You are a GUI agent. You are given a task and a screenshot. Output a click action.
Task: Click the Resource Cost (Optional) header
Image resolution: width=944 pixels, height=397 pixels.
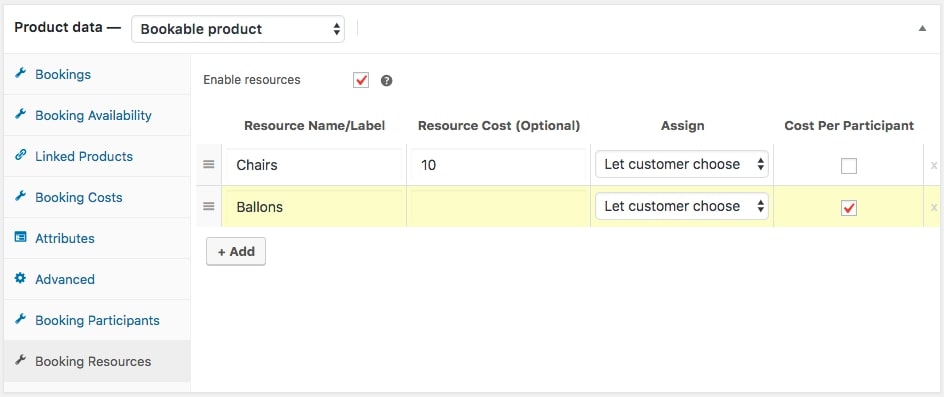point(498,126)
